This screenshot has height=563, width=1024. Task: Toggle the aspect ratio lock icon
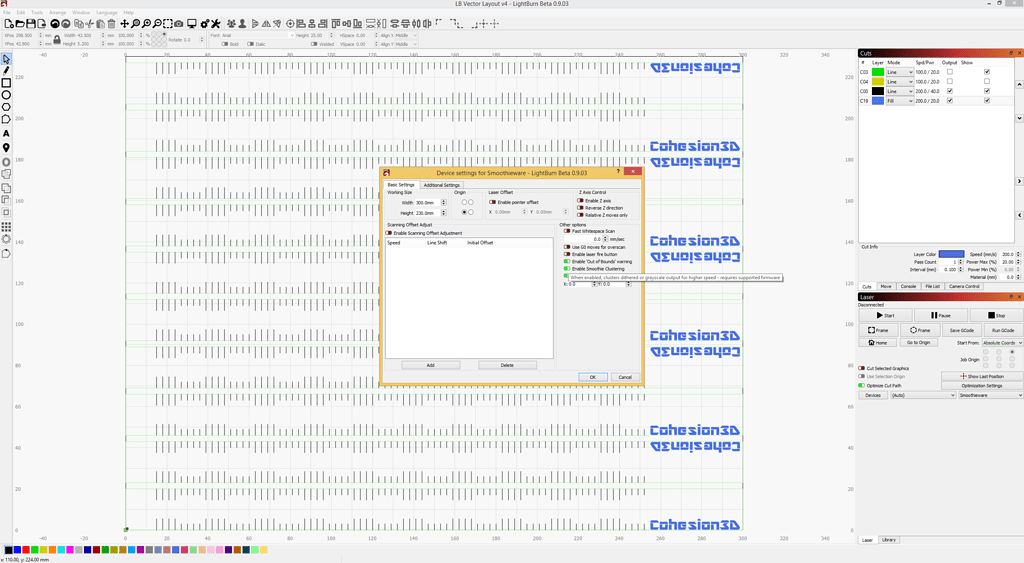tap(57, 40)
